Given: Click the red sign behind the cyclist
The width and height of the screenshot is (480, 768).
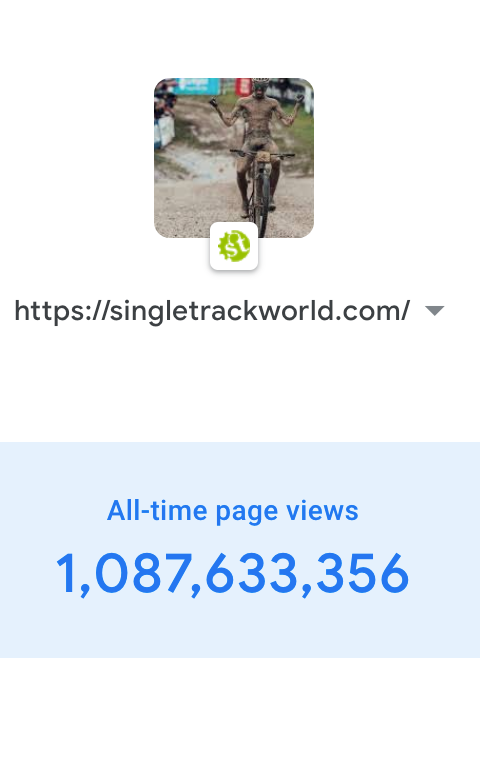Looking at the screenshot, I should (243, 86).
